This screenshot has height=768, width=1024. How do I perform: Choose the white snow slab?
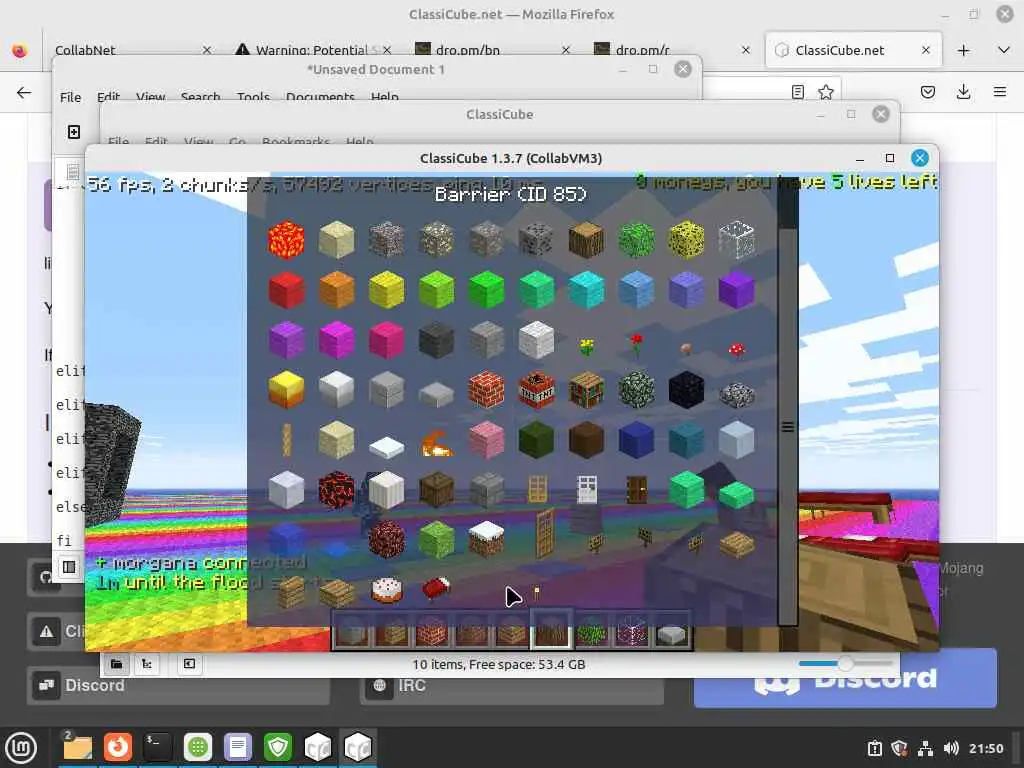(387, 447)
